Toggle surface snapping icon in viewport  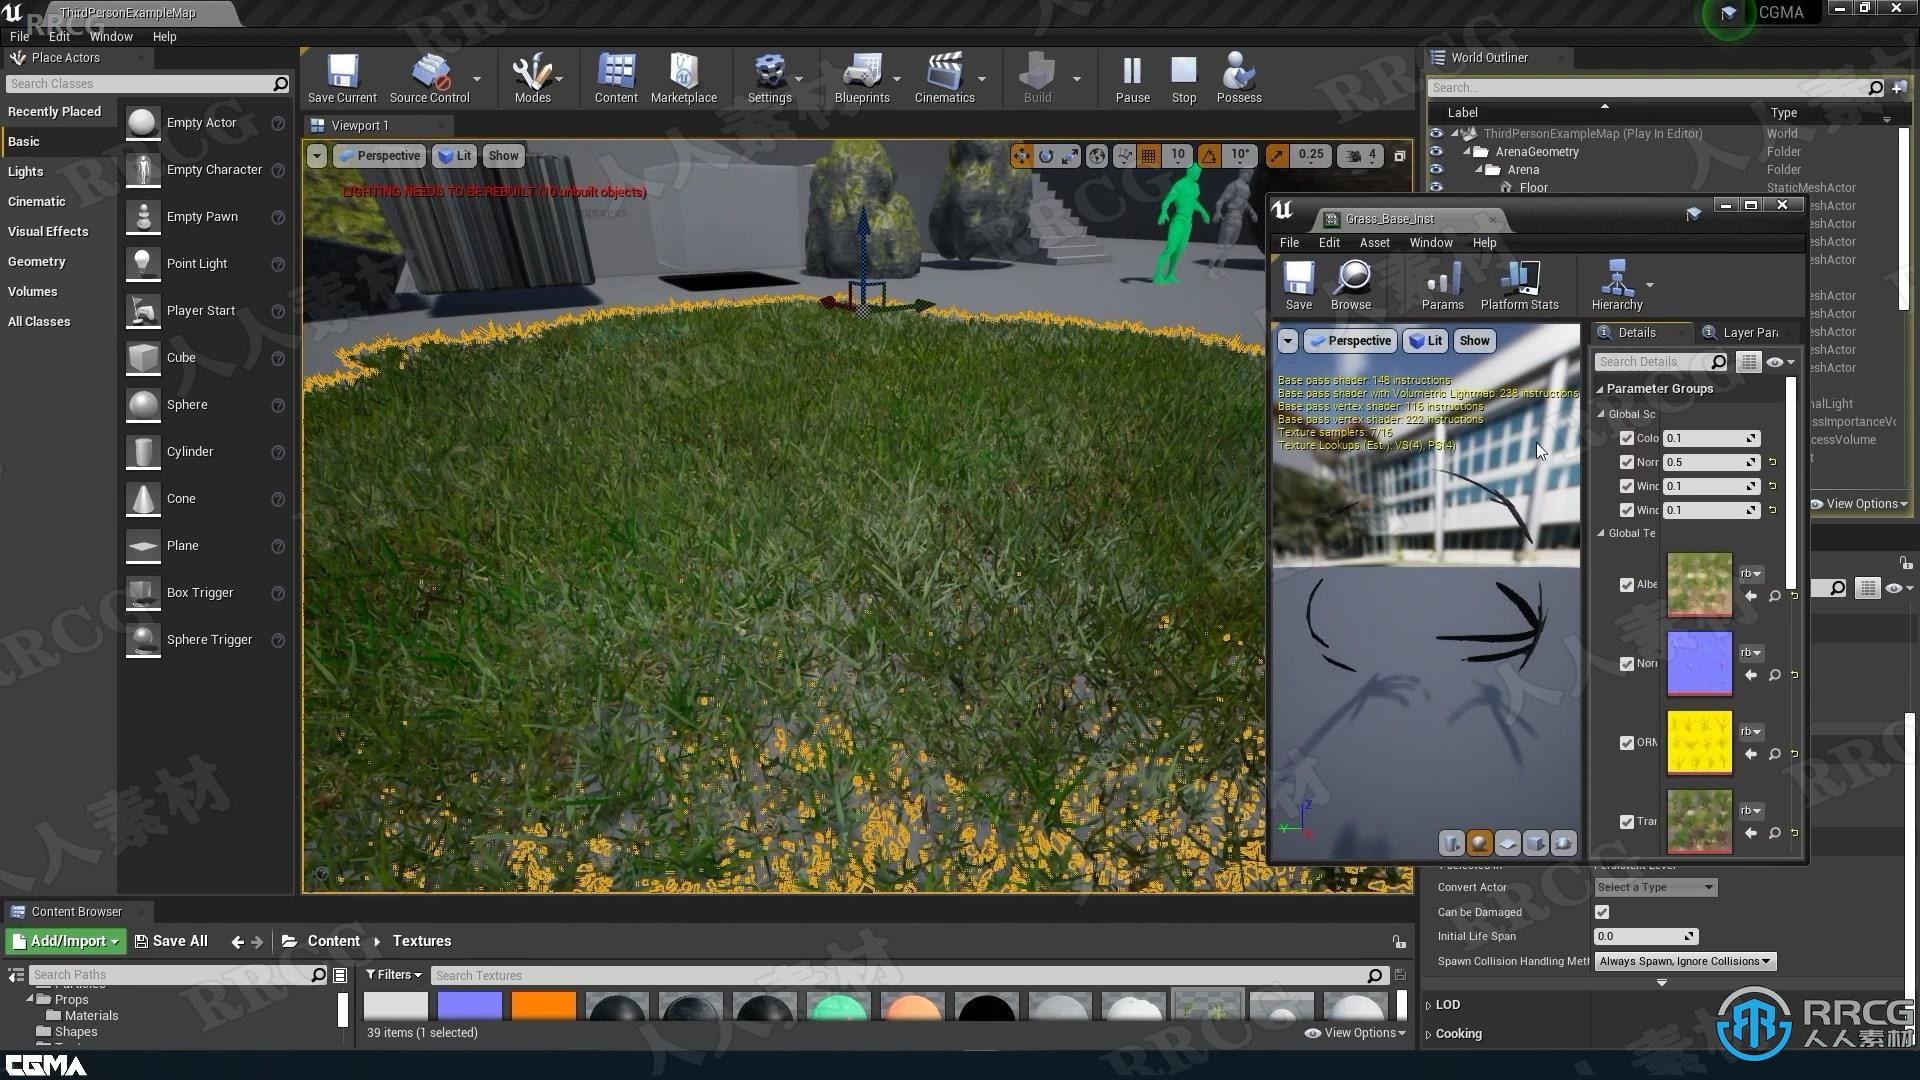click(x=1125, y=156)
